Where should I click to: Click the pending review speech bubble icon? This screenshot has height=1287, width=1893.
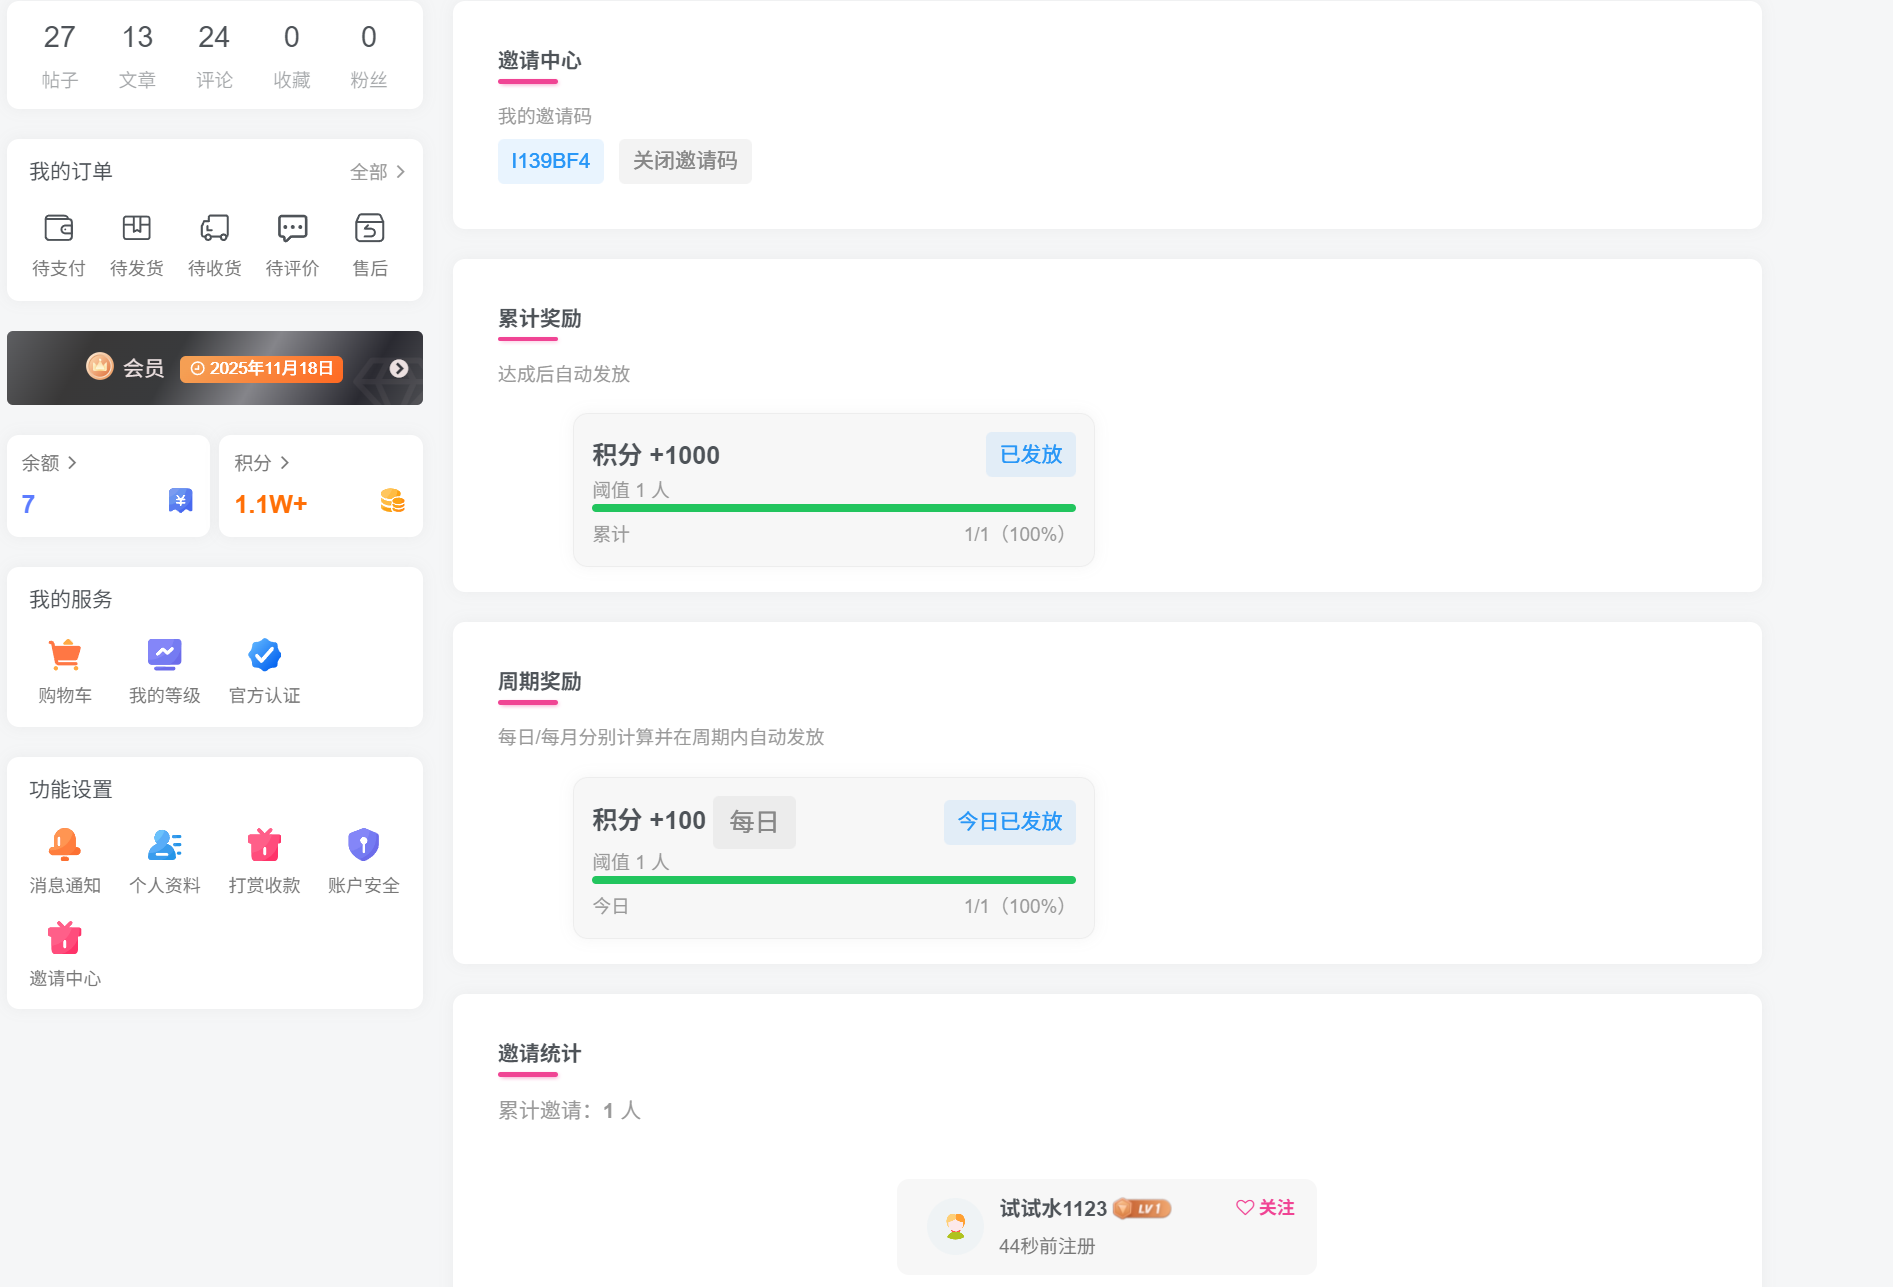pos(292,229)
